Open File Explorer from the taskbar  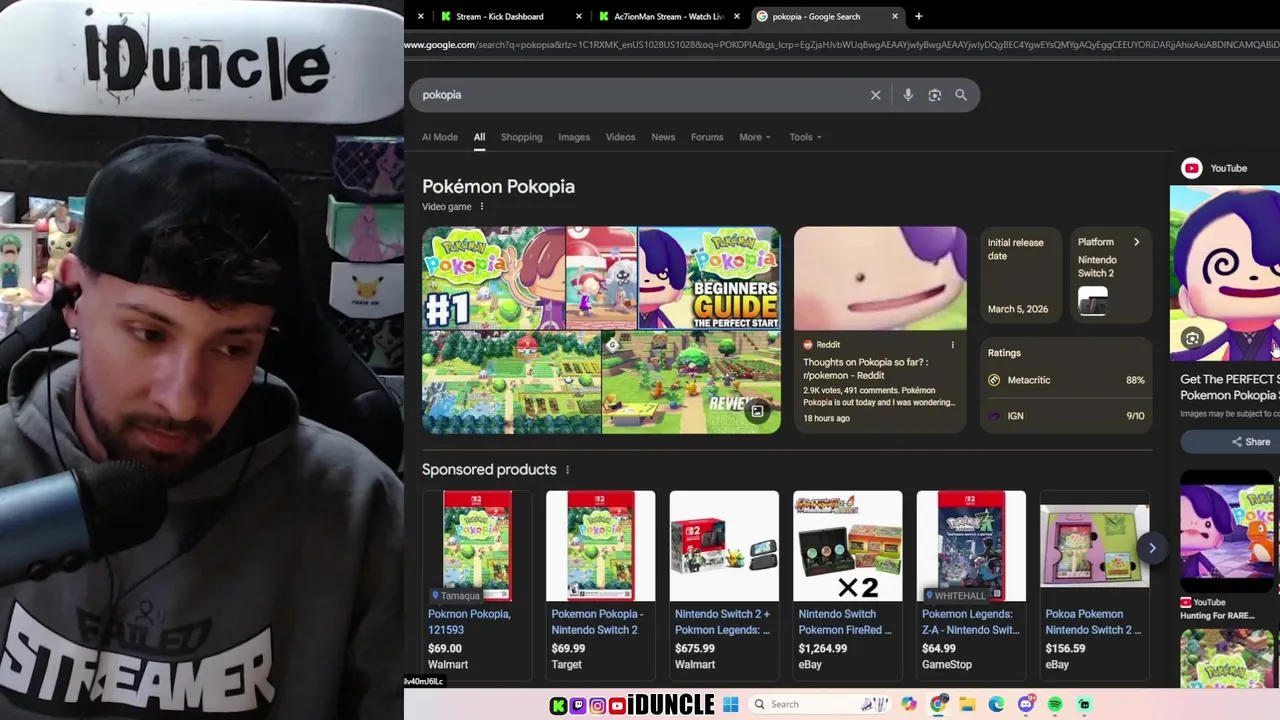point(967,704)
